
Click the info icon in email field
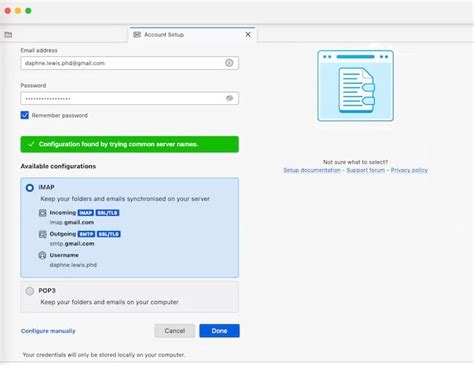[229, 63]
